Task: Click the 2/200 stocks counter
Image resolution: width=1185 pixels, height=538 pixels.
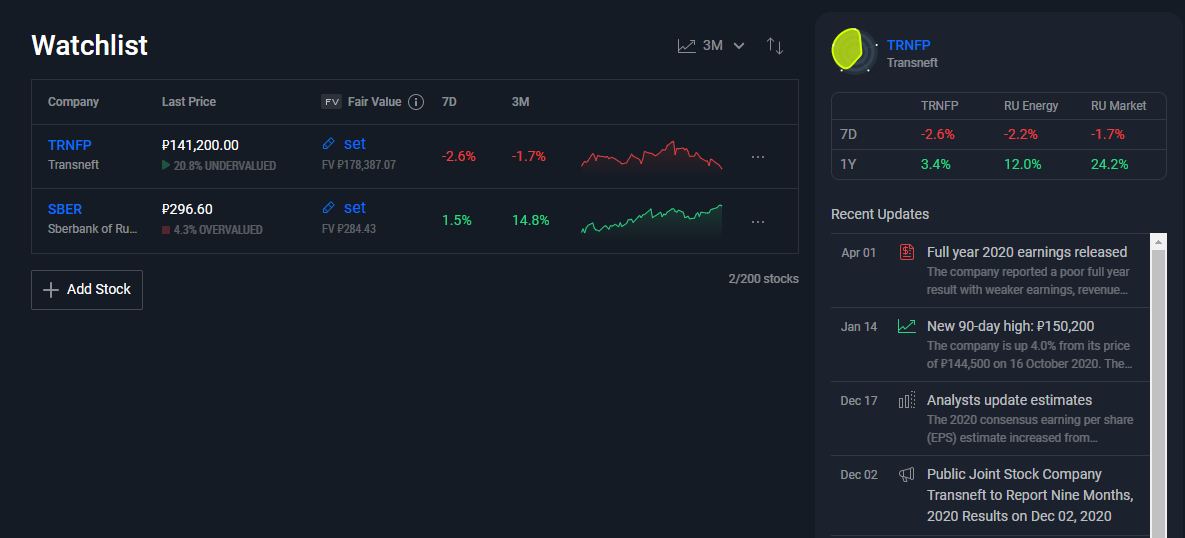Action: (x=763, y=279)
